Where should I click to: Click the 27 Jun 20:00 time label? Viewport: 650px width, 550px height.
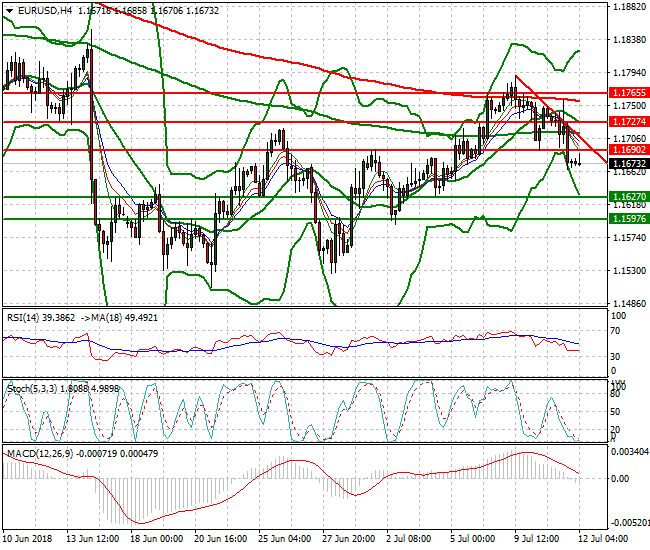[x=349, y=539]
